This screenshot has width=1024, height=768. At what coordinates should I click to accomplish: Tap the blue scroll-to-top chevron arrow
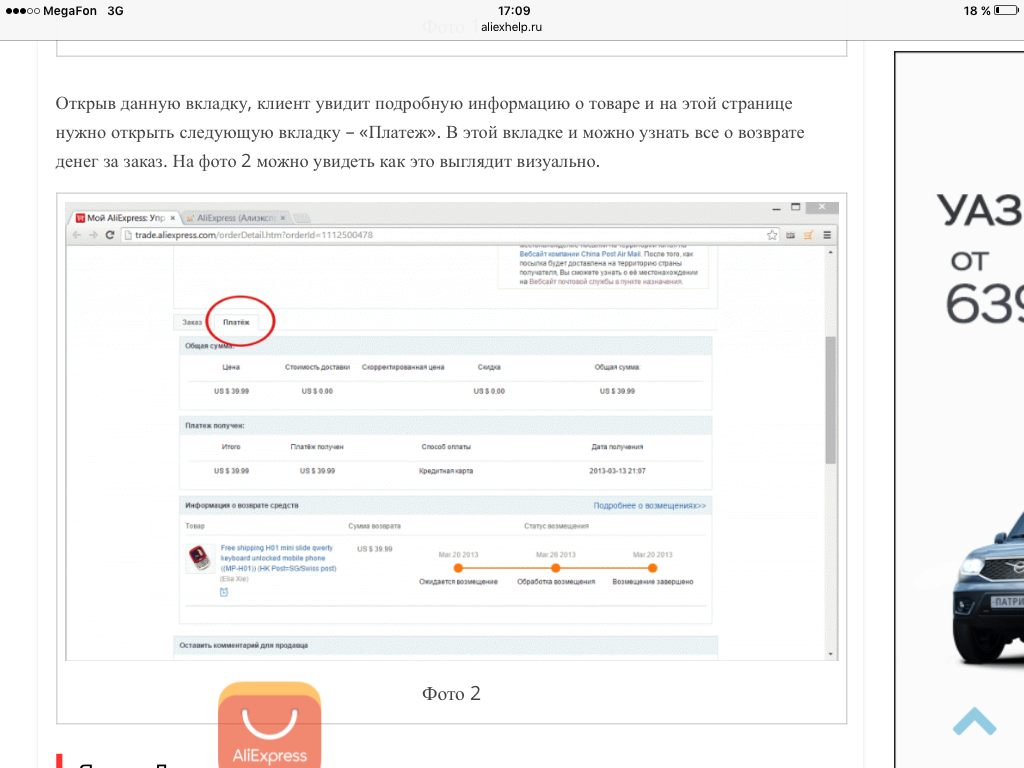[974, 721]
